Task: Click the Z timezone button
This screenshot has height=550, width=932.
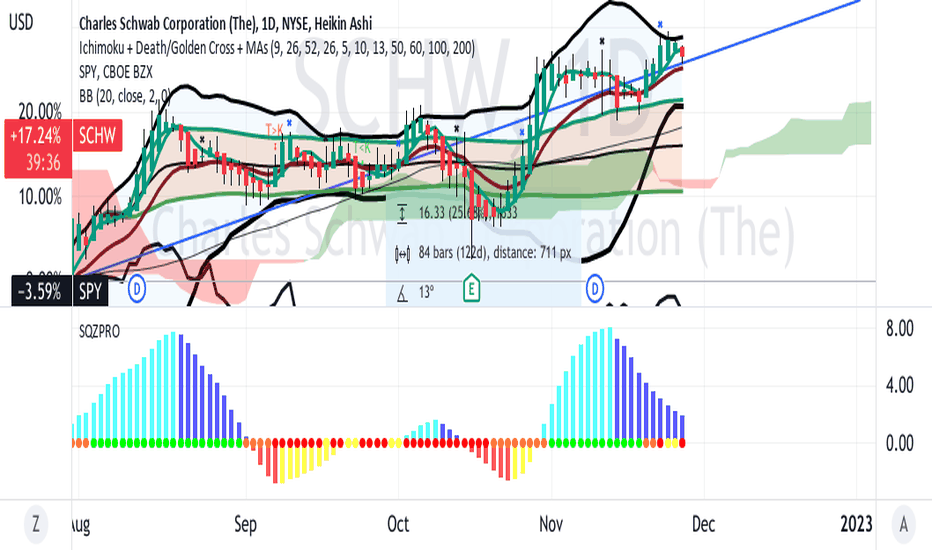Action: click(x=36, y=524)
